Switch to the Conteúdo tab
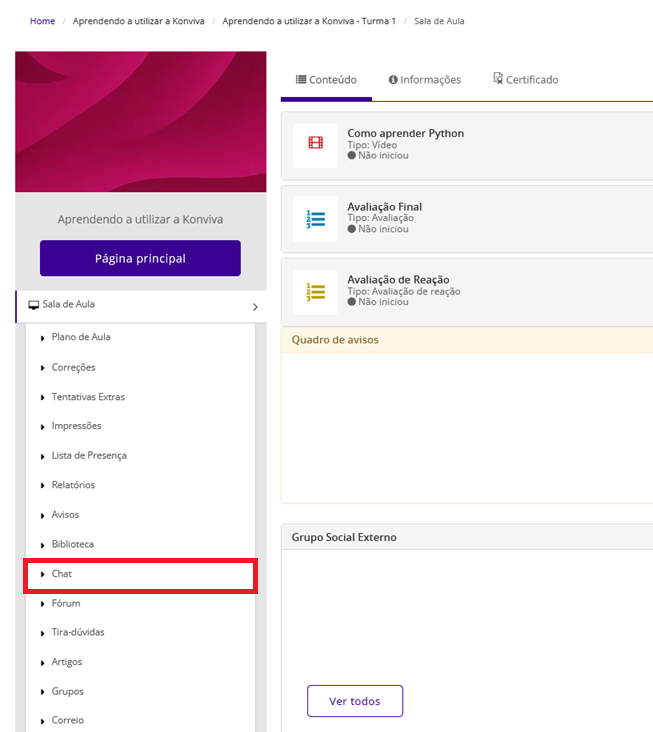Viewport: 653px width, 732px height. tap(326, 79)
